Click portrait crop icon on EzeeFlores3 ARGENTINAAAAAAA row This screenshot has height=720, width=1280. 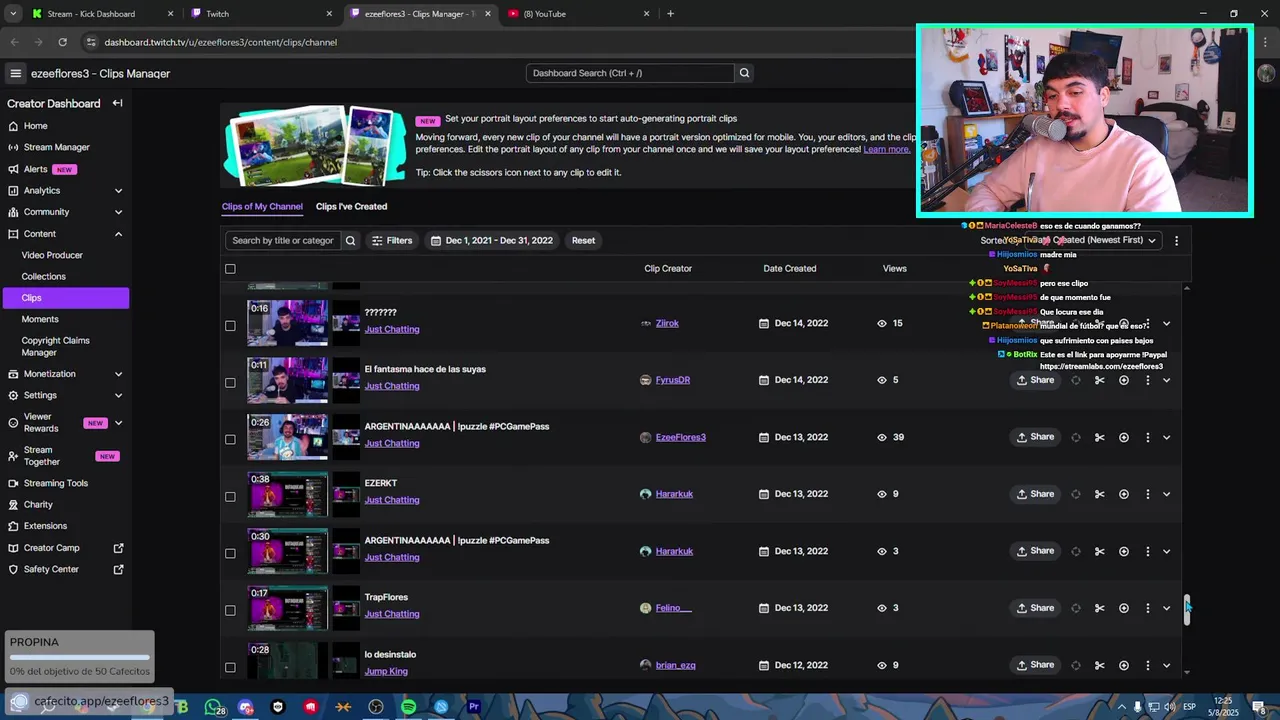tap(1076, 437)
